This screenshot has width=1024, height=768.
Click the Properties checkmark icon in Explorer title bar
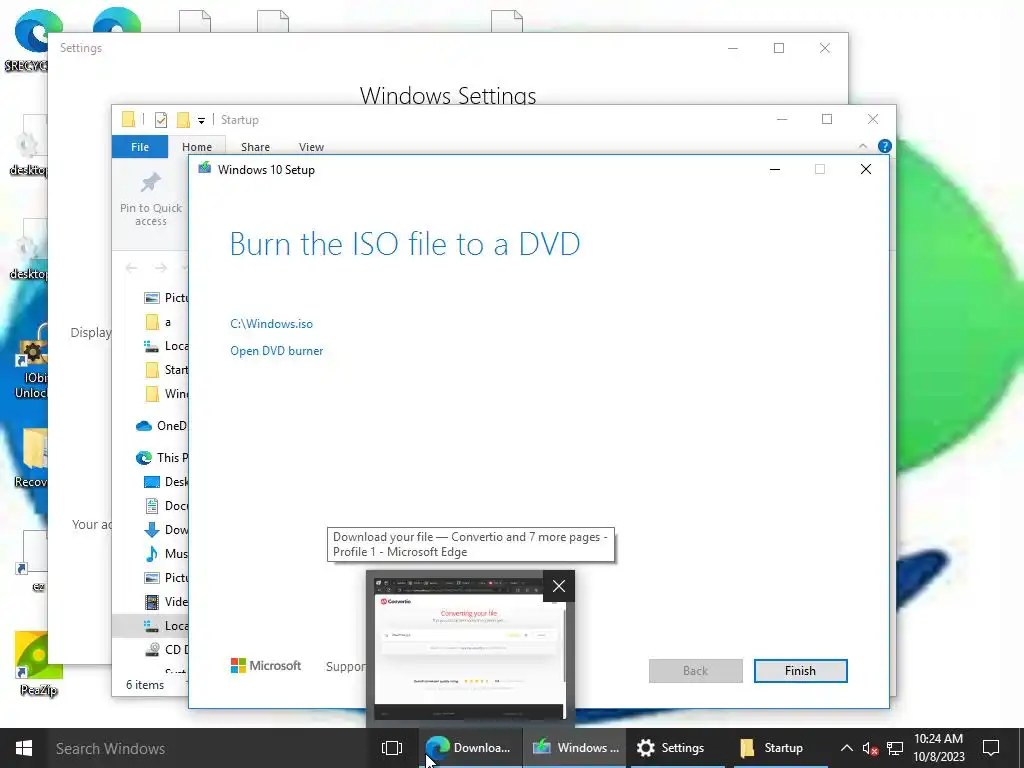click(x=161, y=120)
